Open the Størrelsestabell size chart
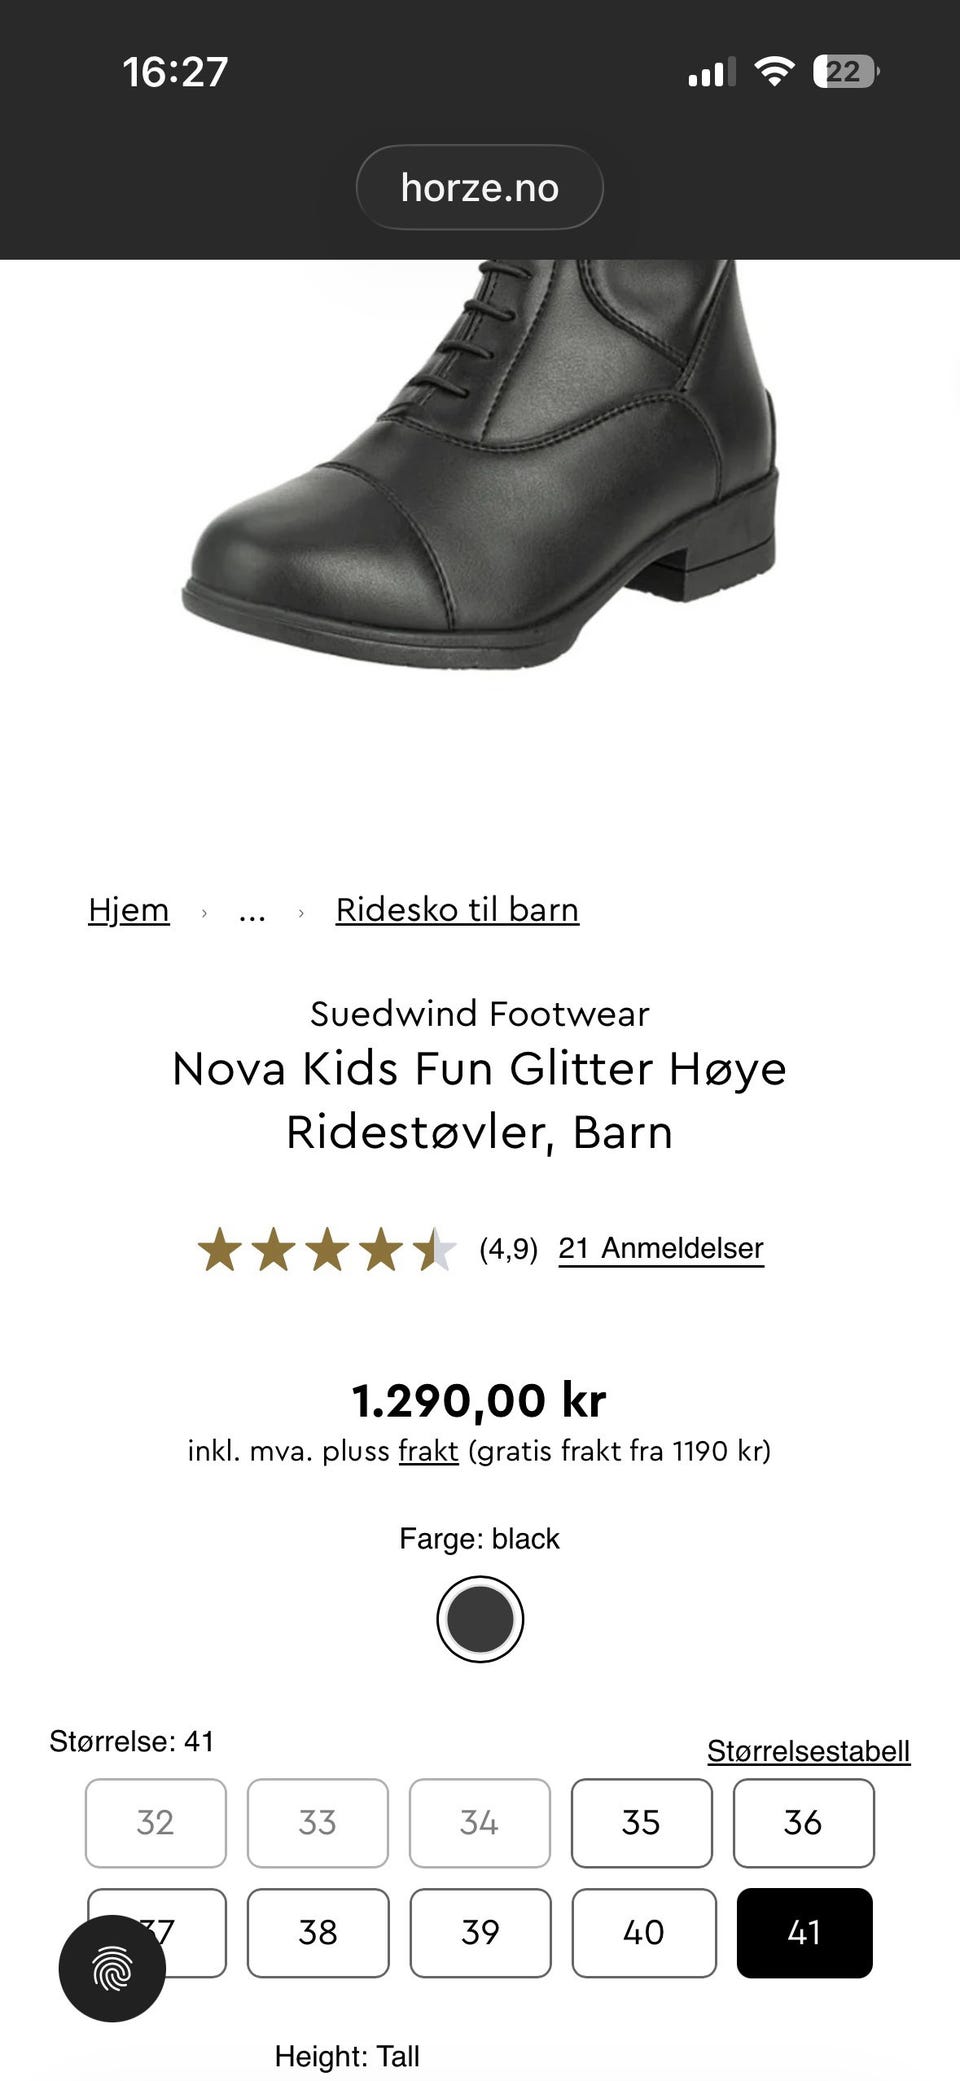960x2081 pixels. pos(808,1751)
